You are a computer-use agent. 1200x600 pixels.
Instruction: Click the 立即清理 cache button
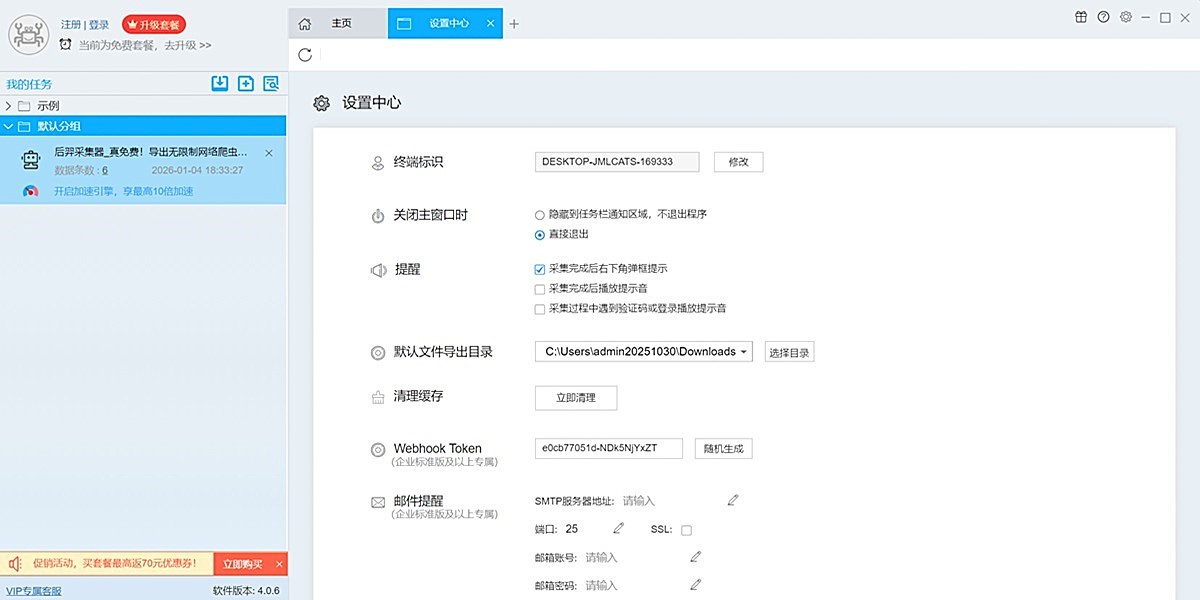pos(576,398)
